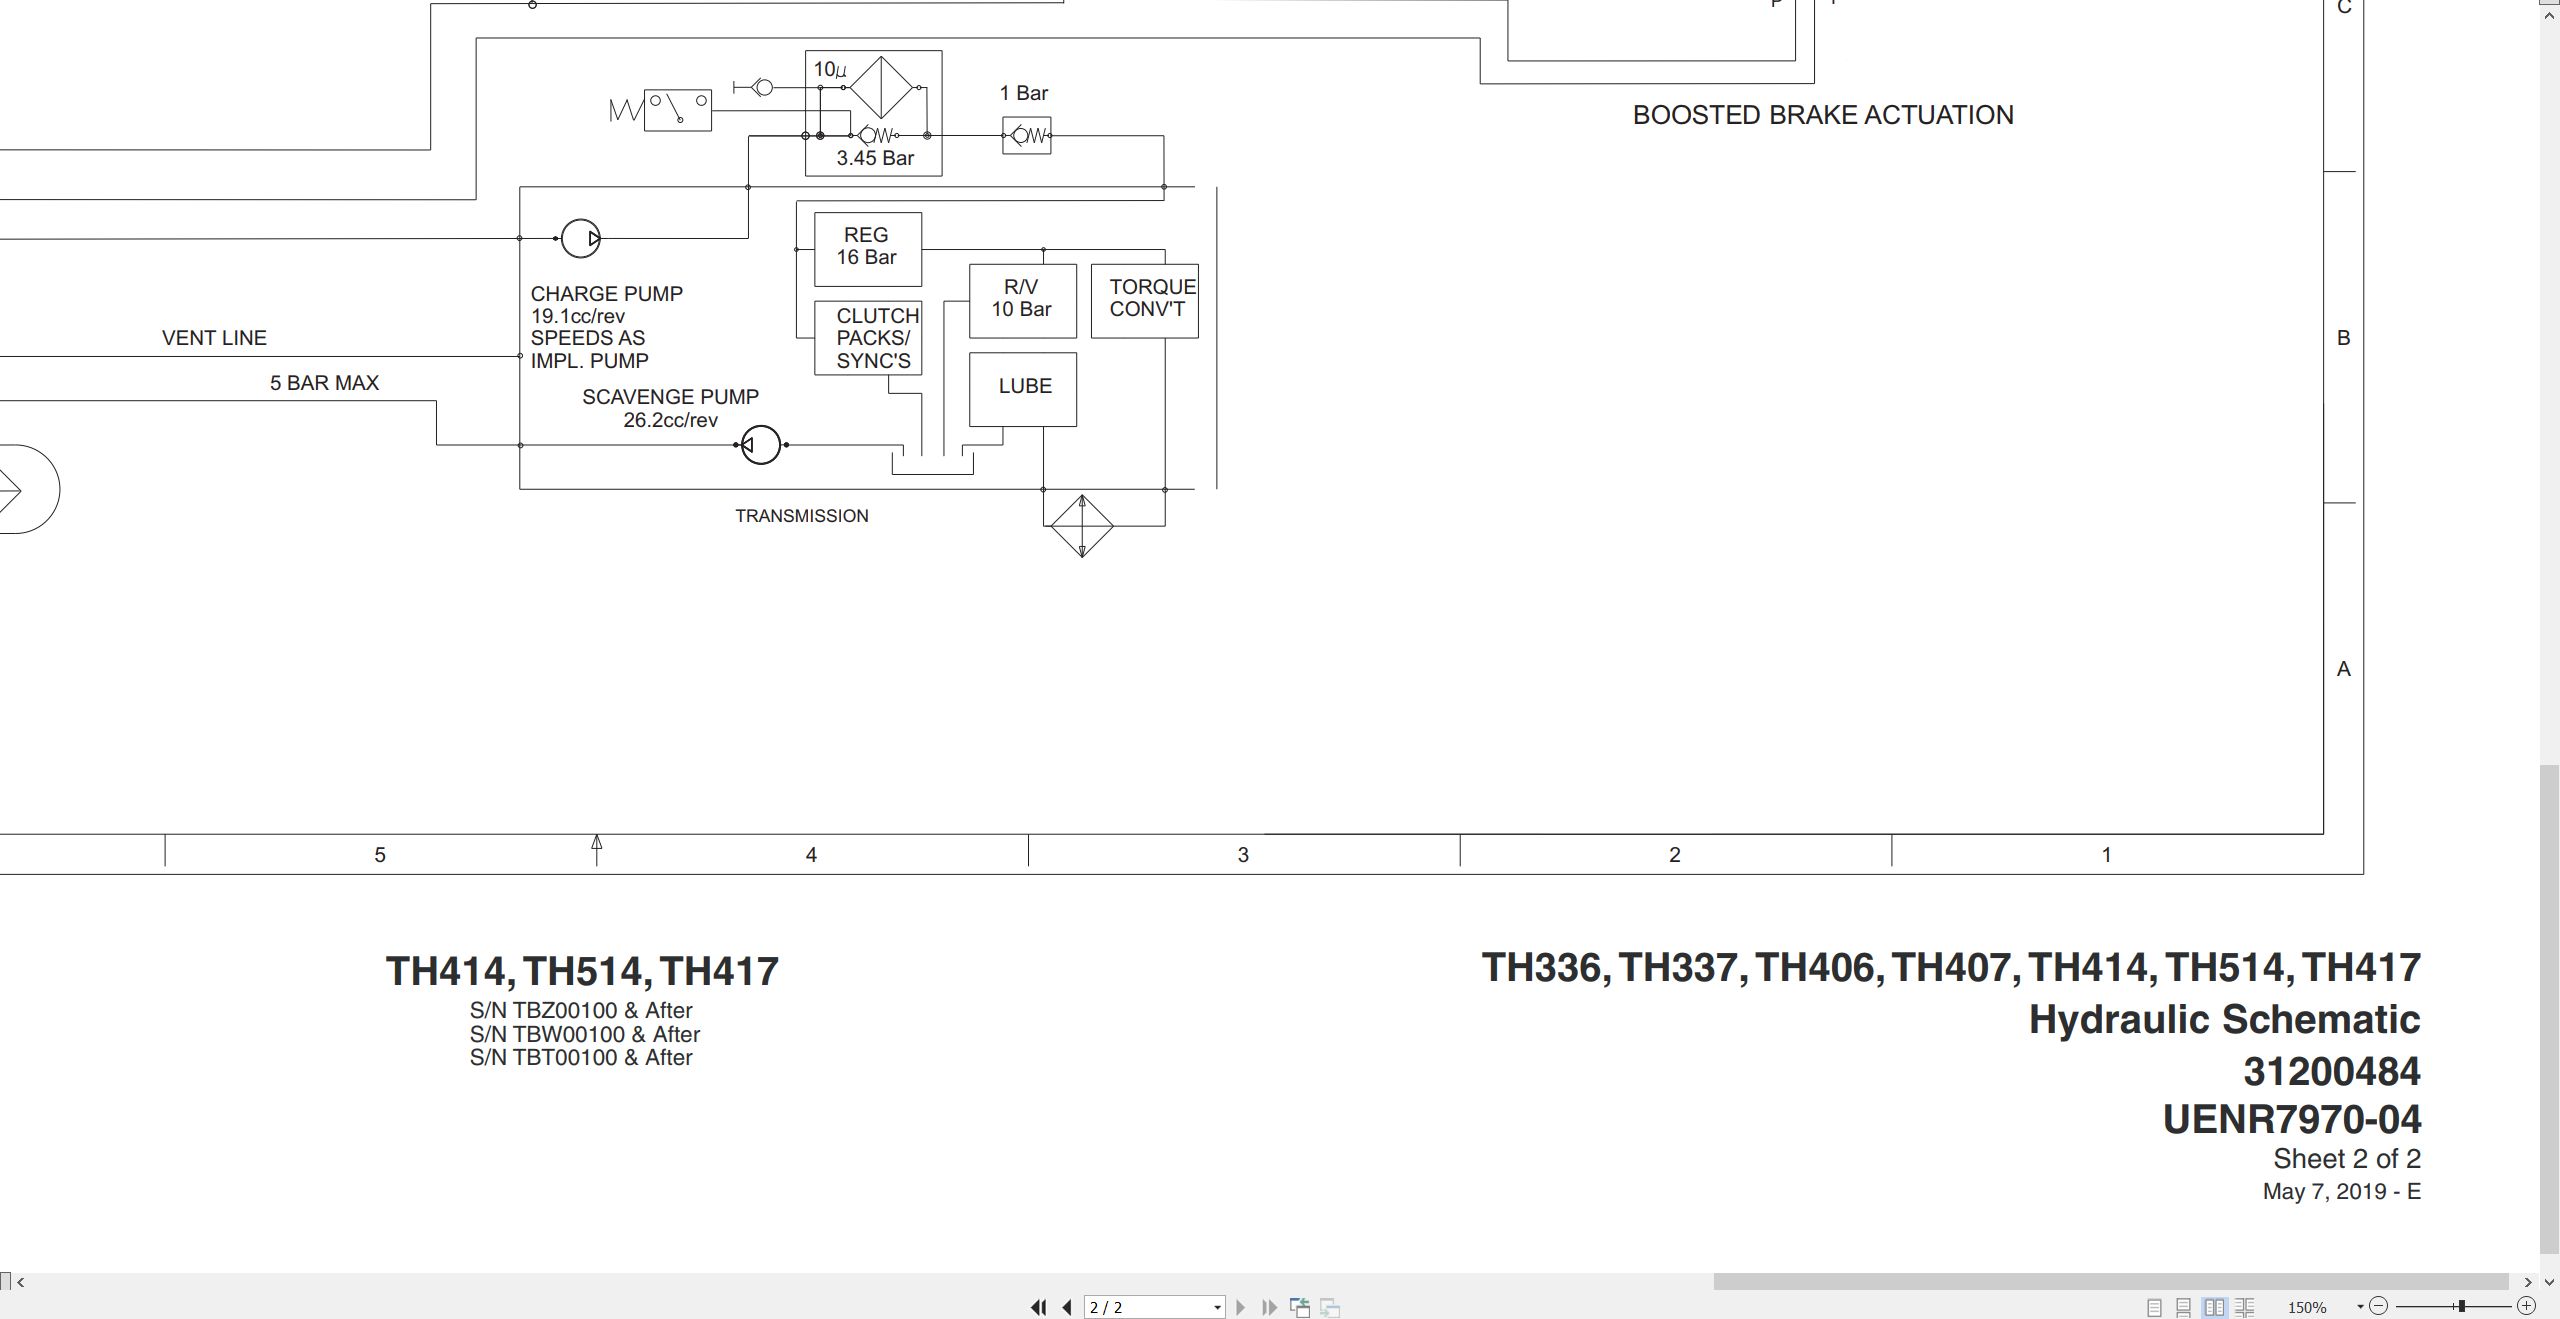Click the next view icon
The image size is (2560, 1319).
tap(1330, 1307)
